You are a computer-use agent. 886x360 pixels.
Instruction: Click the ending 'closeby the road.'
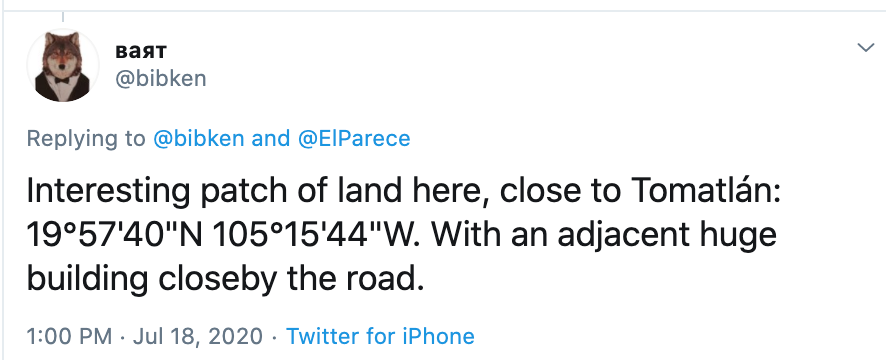(292, 279)
